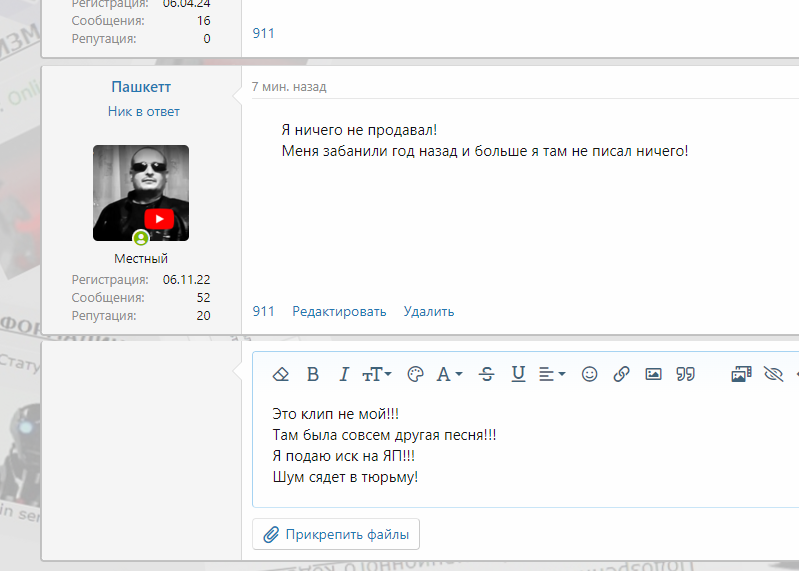The height and width of the screenshot is (571, 799).
Task: Click the crossed-eye hidden content icon
Action: click(774, 374)
